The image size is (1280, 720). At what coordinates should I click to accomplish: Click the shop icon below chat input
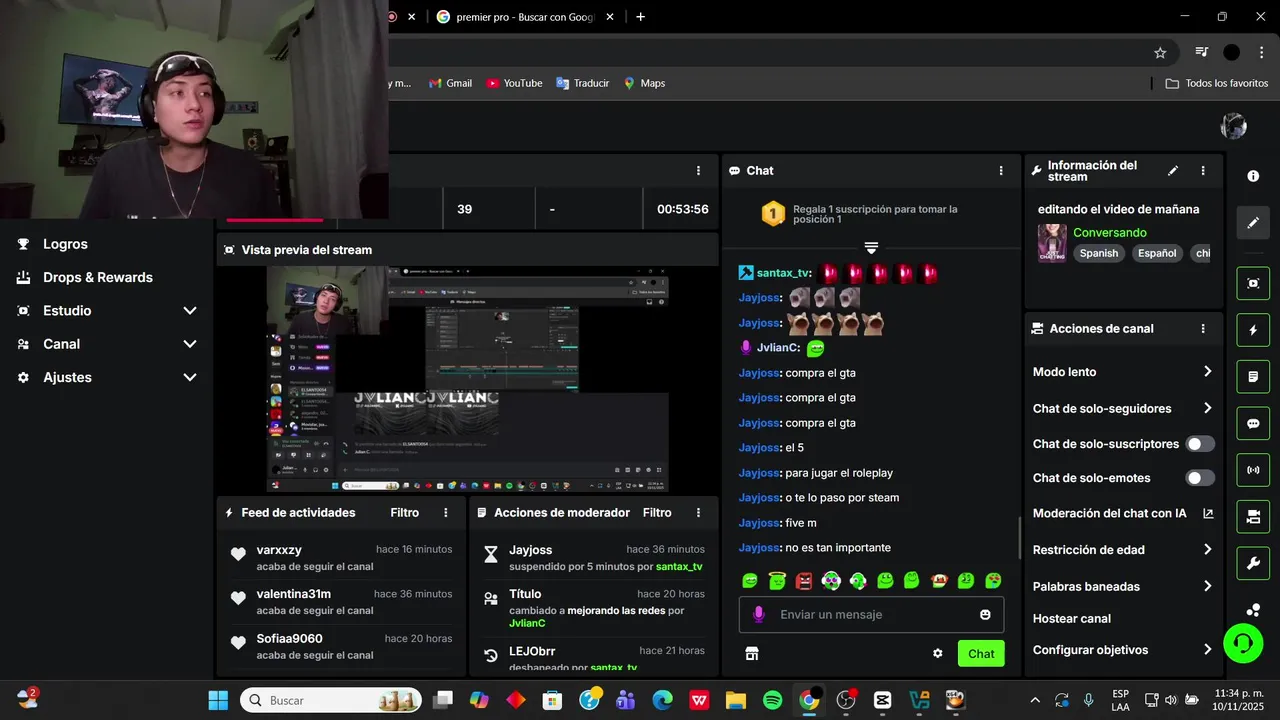point(752,653)
